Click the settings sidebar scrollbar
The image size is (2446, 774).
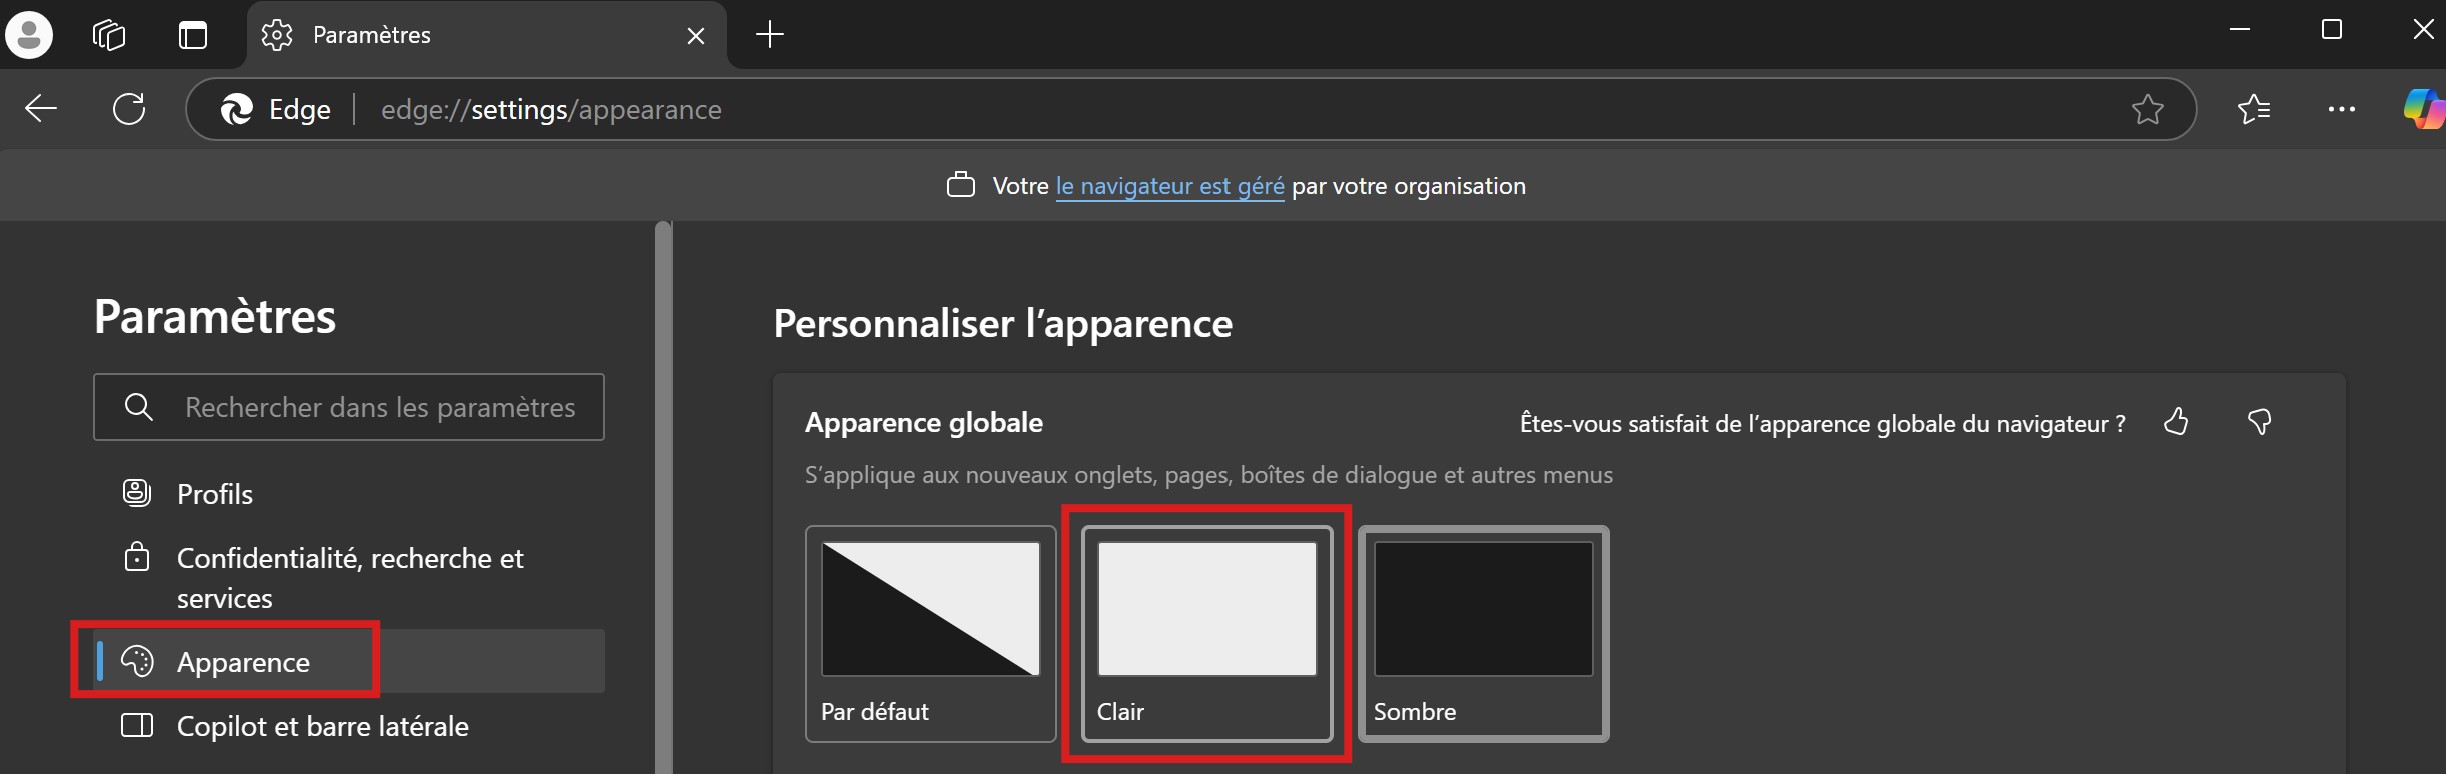click(663, 497)
